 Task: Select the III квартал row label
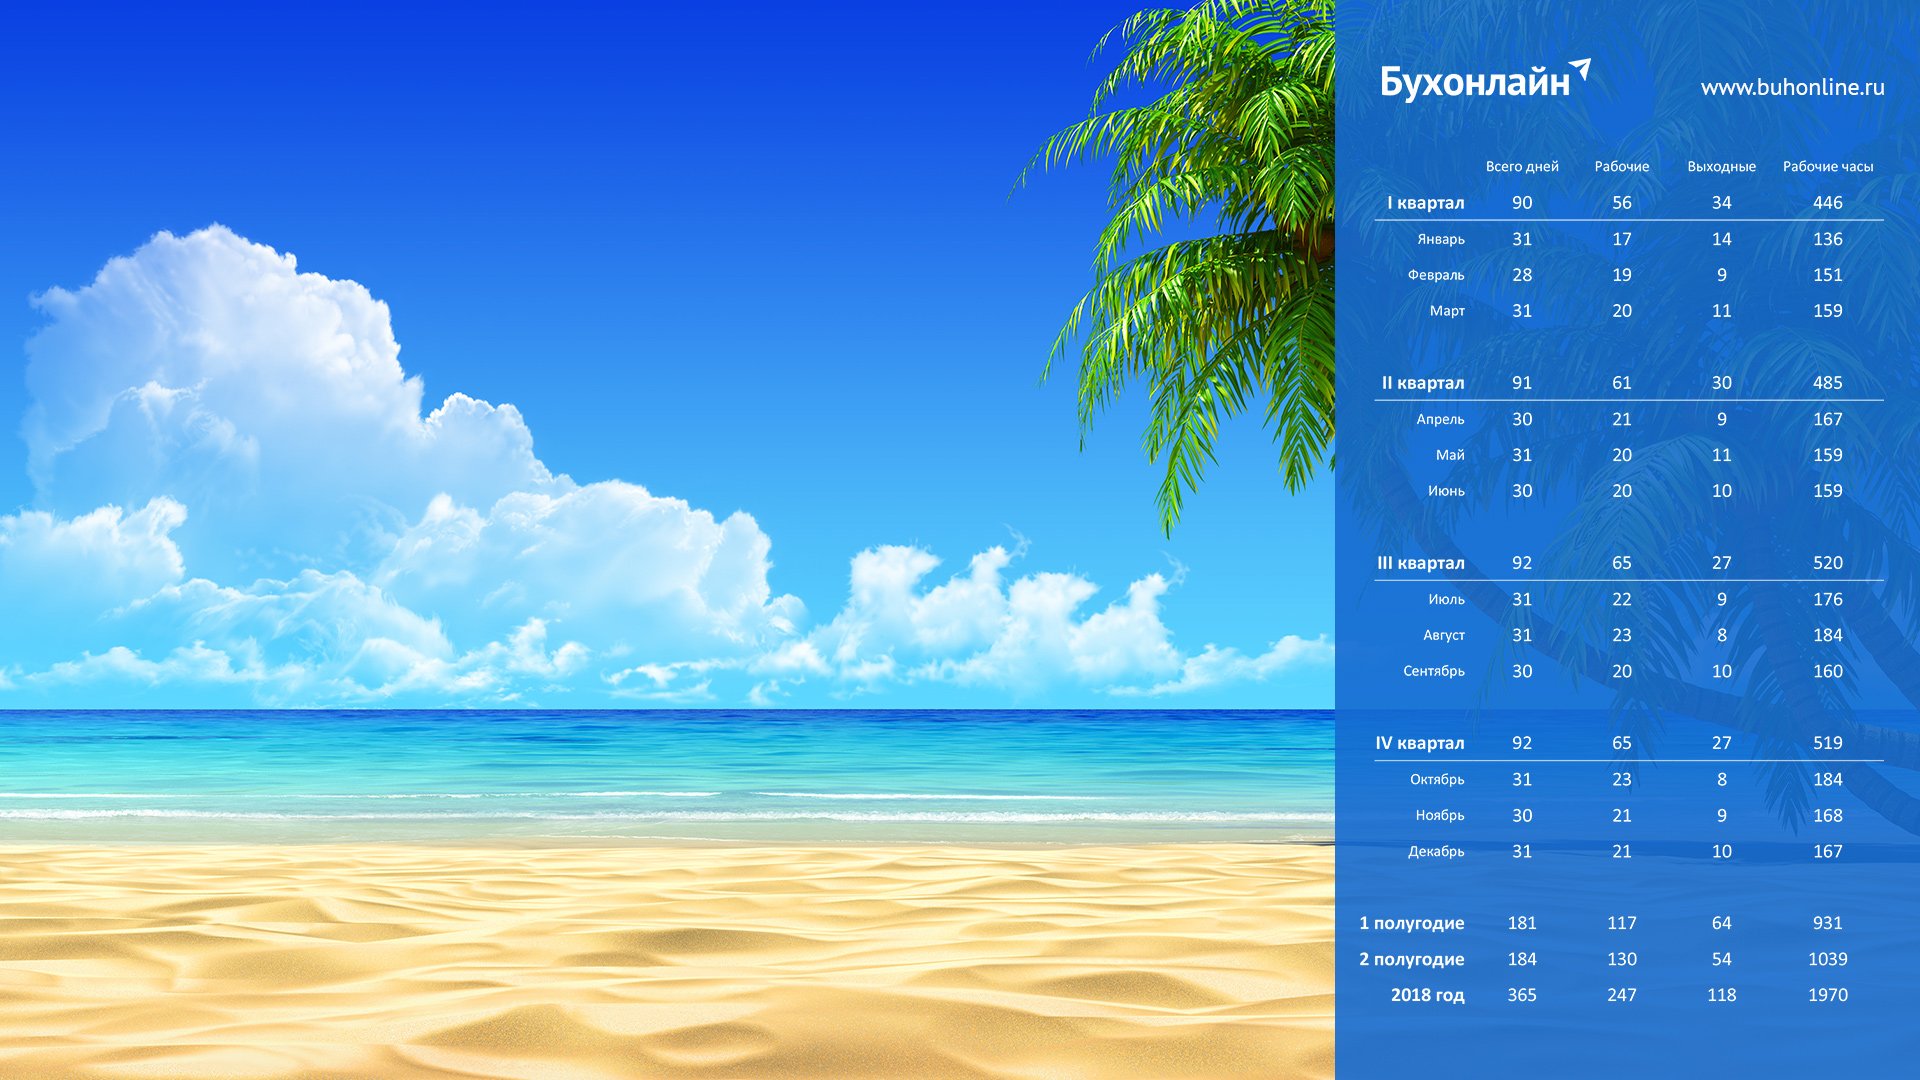[1420, 563]
